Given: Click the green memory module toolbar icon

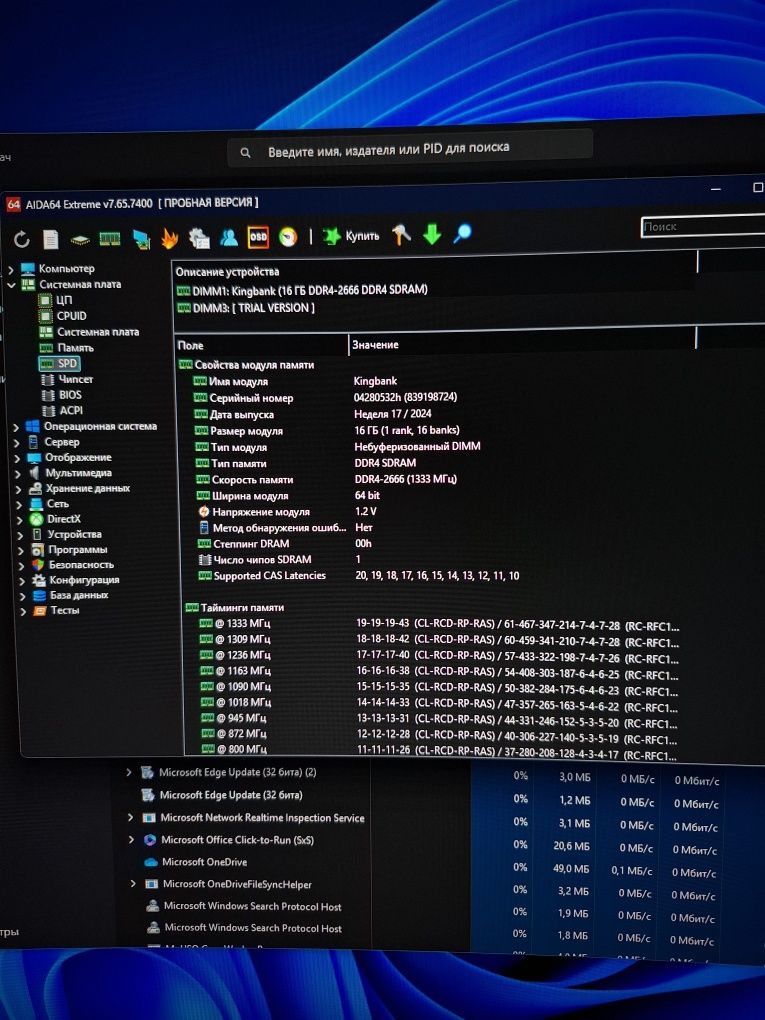Looking at the screenshot, I should pyautogui.click(x=109, y=239).
